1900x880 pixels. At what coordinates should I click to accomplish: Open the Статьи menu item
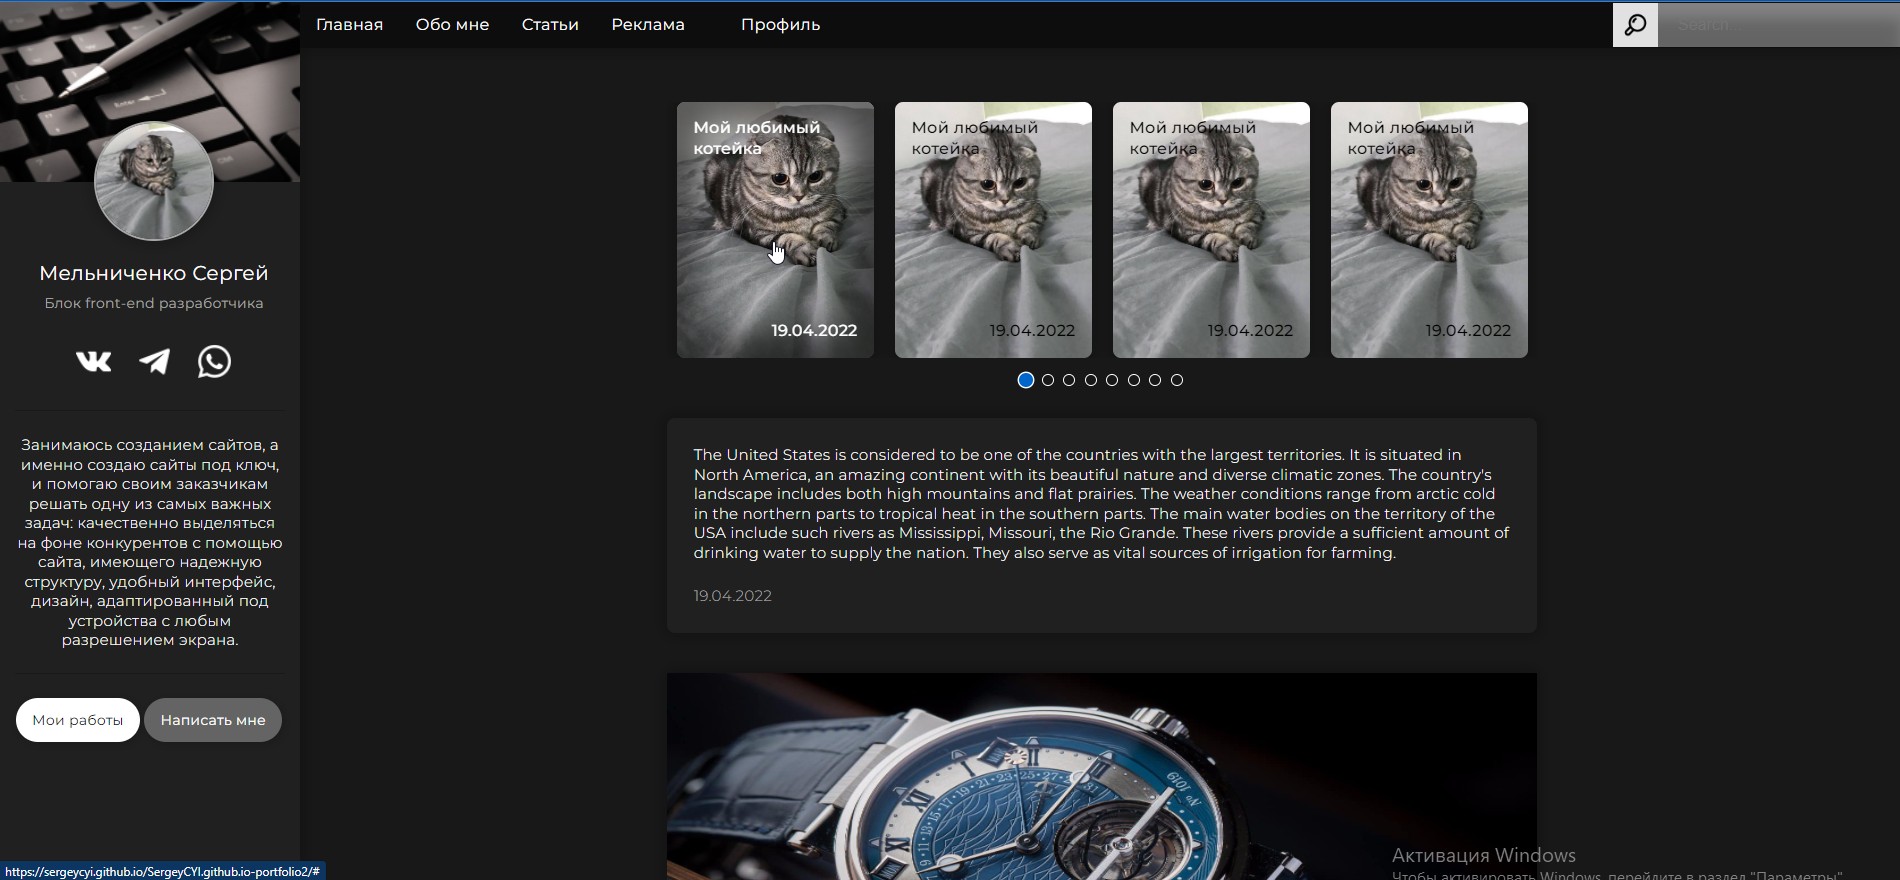(x=550, y=25)
